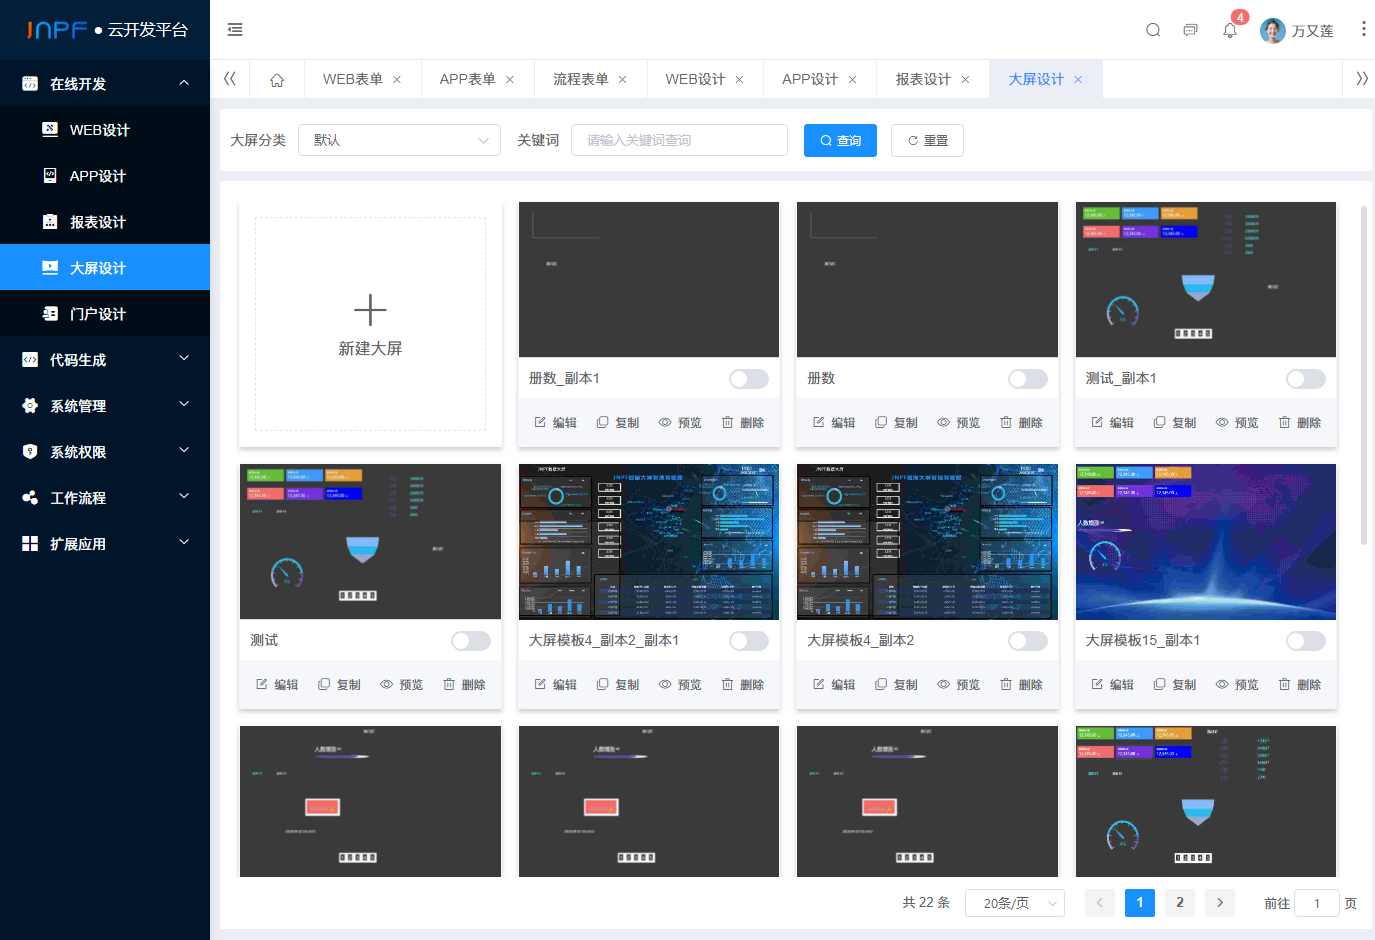
Task: Collapse the sidebar via the hamburger icon
Action: coord(234,30)
